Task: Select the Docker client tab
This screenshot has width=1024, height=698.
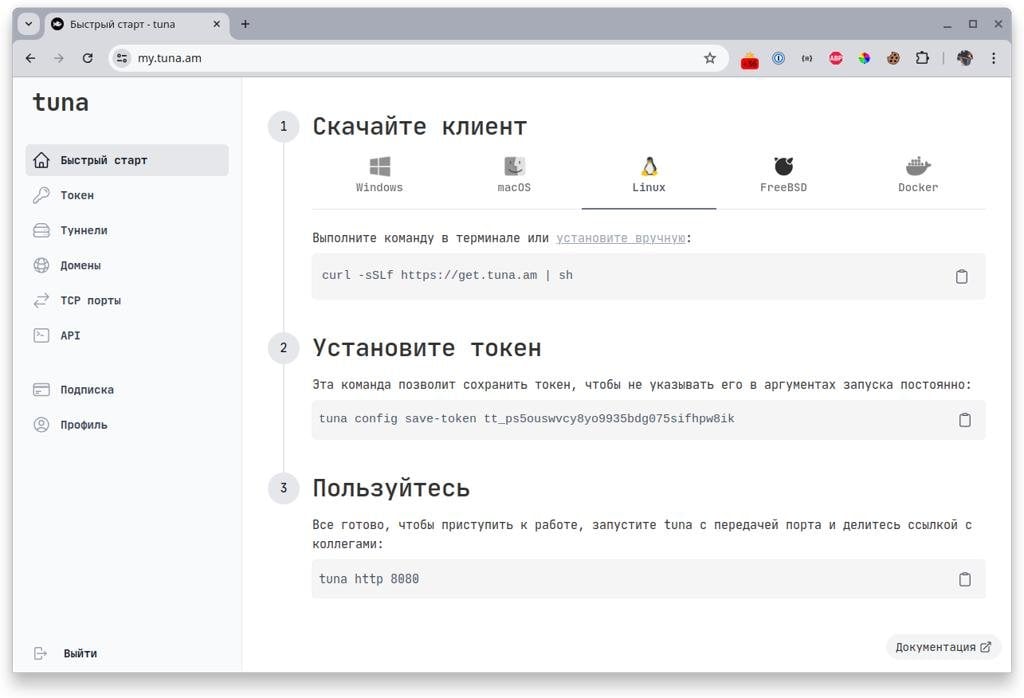Action: coord(918,175)
